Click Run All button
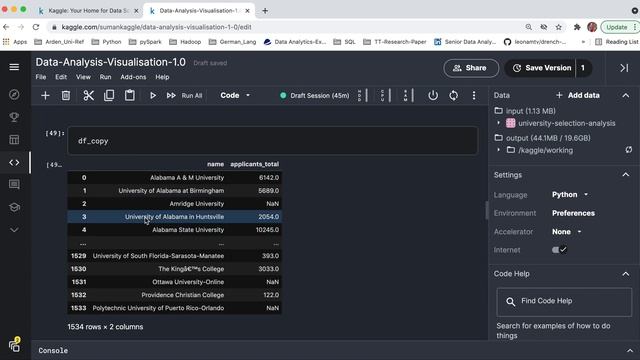Image resolution: width=640 pixels, height=360 pixels. click(x=184, y=96)
